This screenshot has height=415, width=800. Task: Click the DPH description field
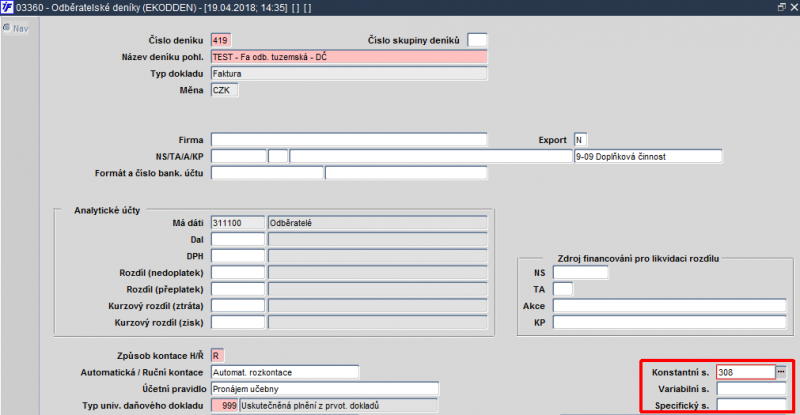[x=378, y=256]
